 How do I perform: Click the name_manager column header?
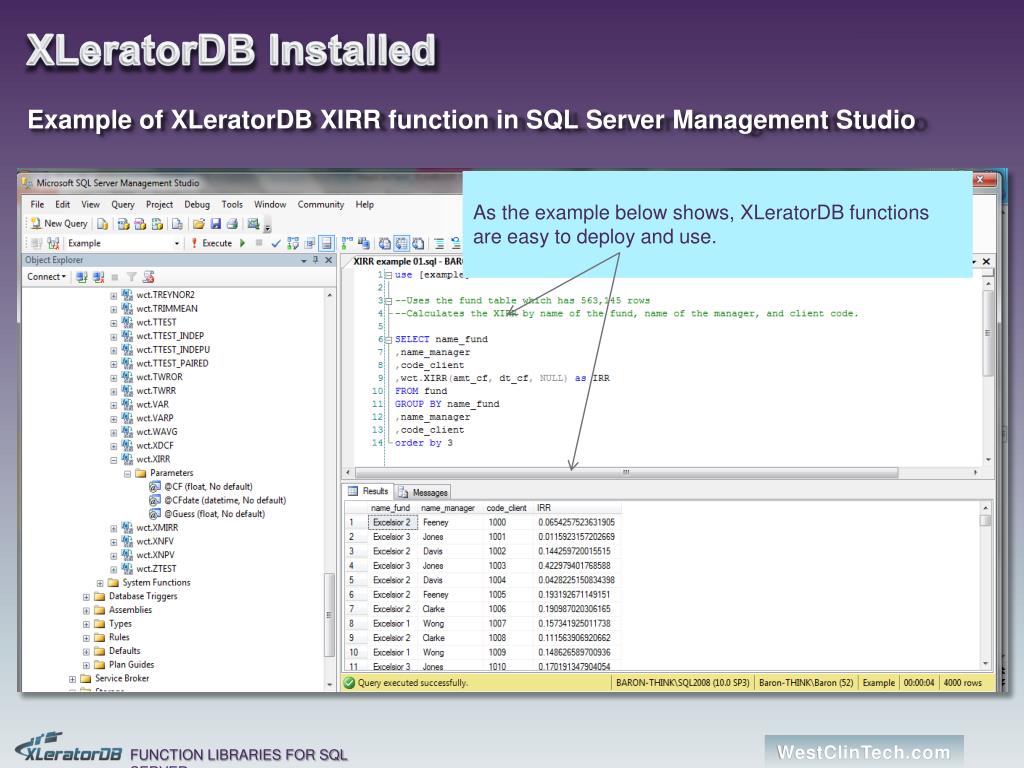point(447,507)
